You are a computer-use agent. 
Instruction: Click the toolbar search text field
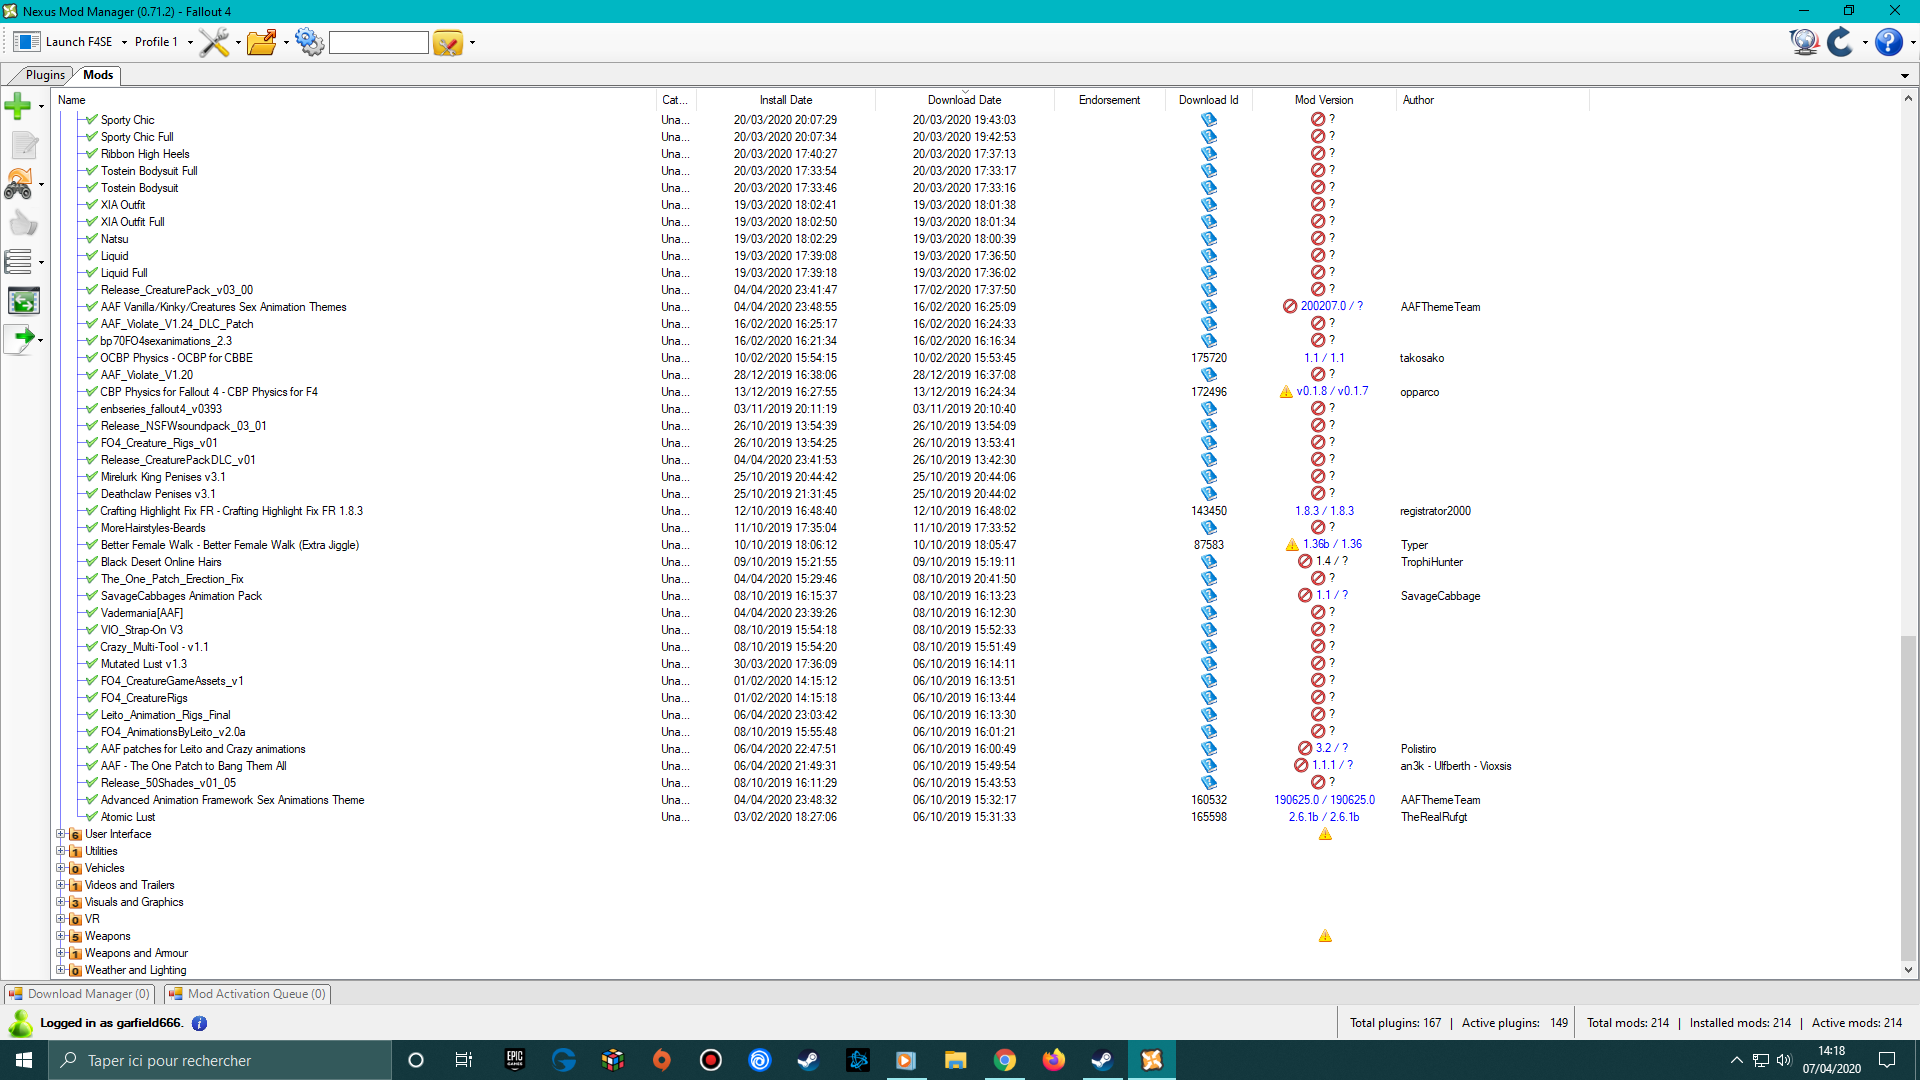click(x=379, y=43)
